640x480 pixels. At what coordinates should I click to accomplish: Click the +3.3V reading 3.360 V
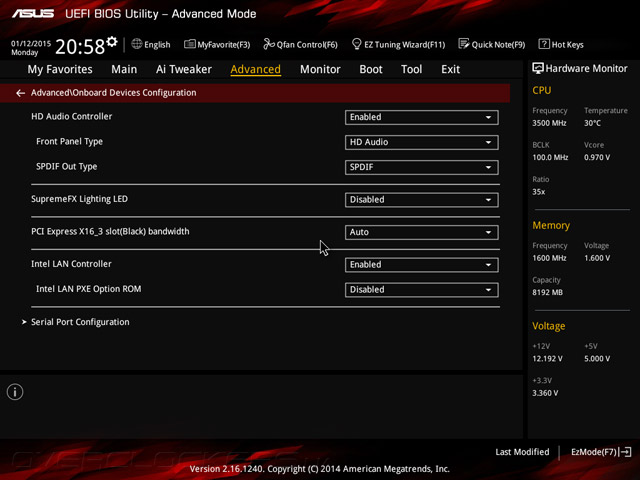545,393
